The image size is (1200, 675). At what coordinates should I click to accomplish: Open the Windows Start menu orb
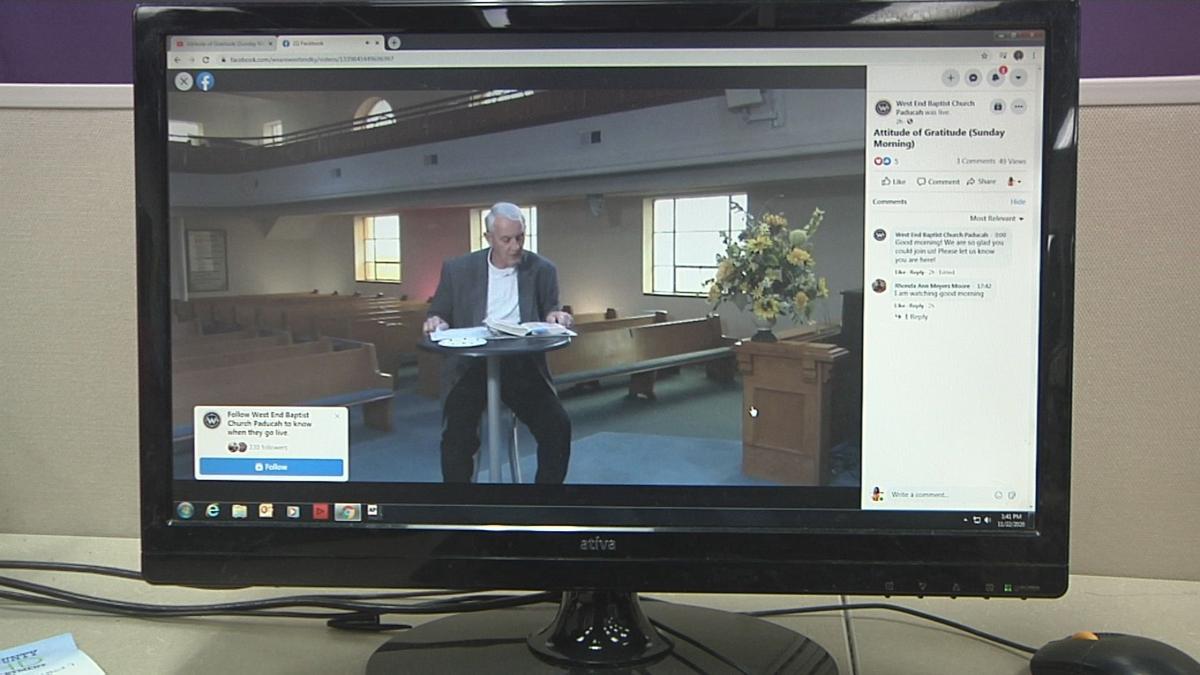[x=185, y=511]
